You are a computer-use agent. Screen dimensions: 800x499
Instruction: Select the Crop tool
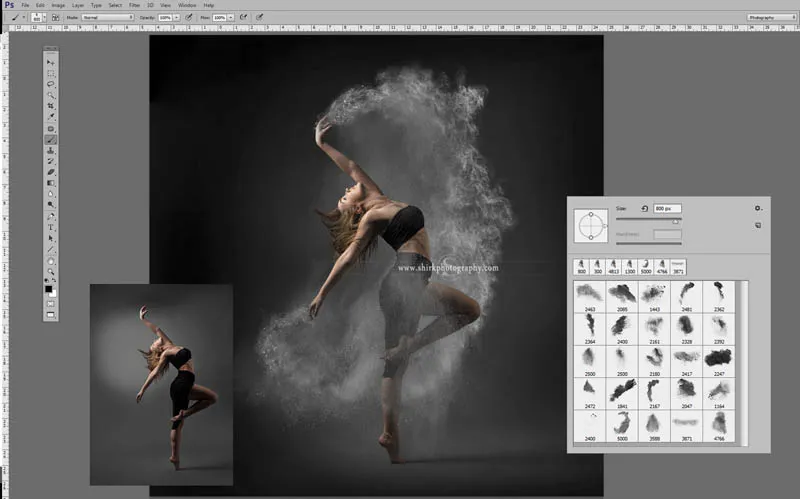click(x=50, y=106)
